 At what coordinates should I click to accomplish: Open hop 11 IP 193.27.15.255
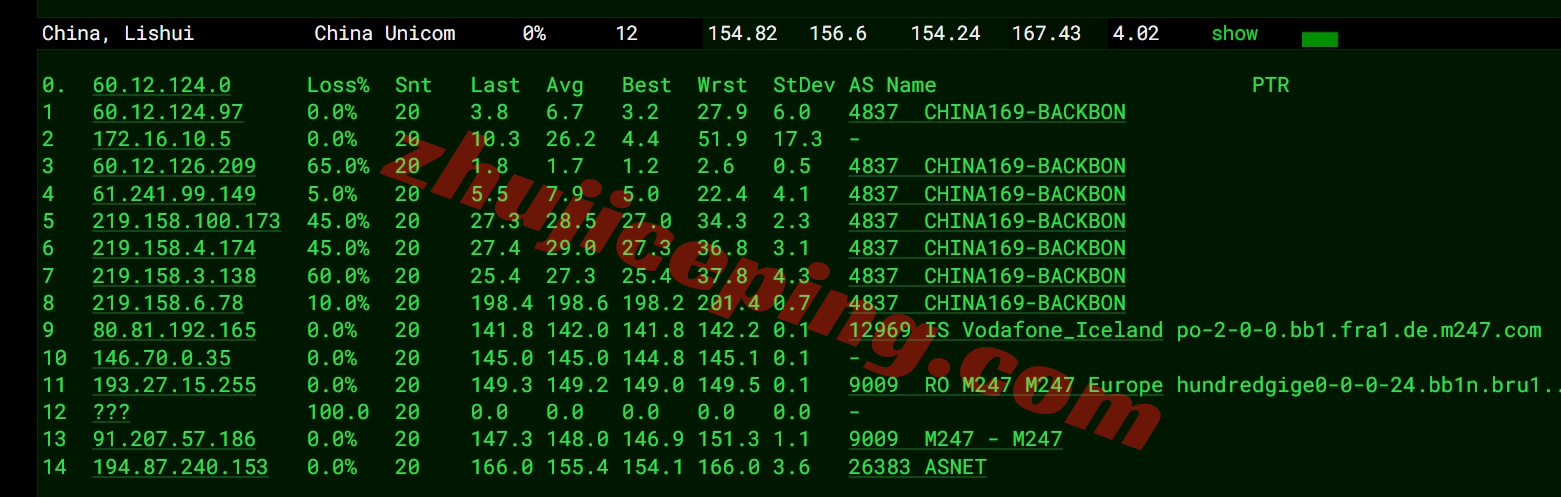[x=174, y=385]
